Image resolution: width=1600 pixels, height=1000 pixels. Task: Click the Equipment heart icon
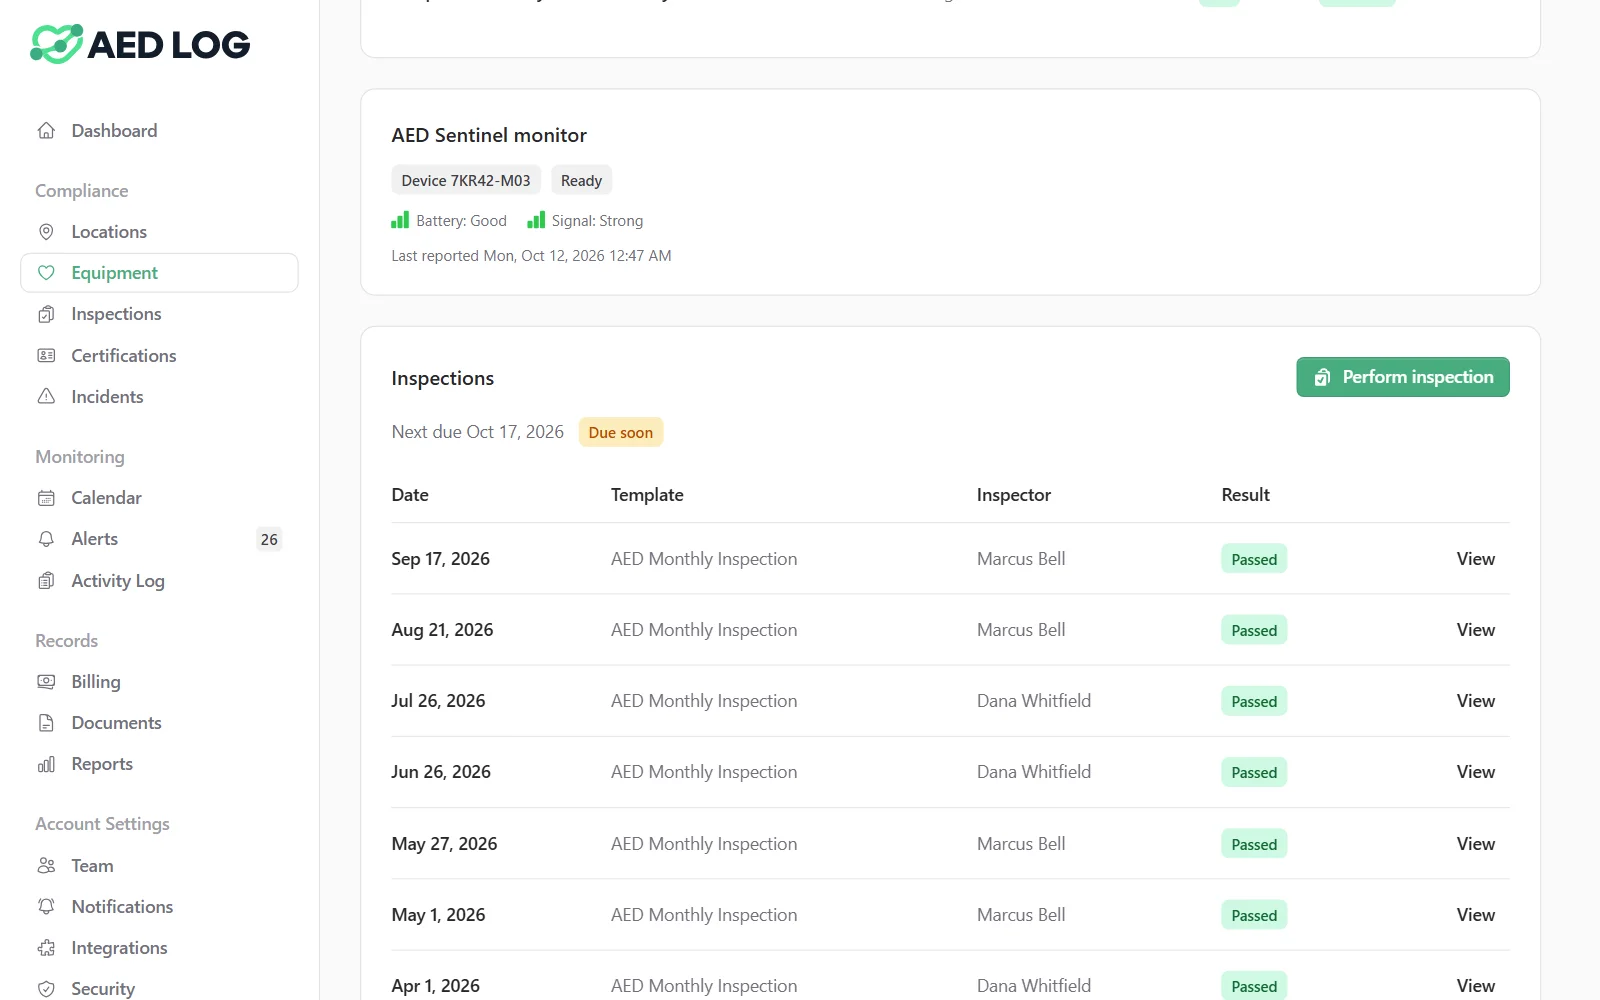click(46, 273)
